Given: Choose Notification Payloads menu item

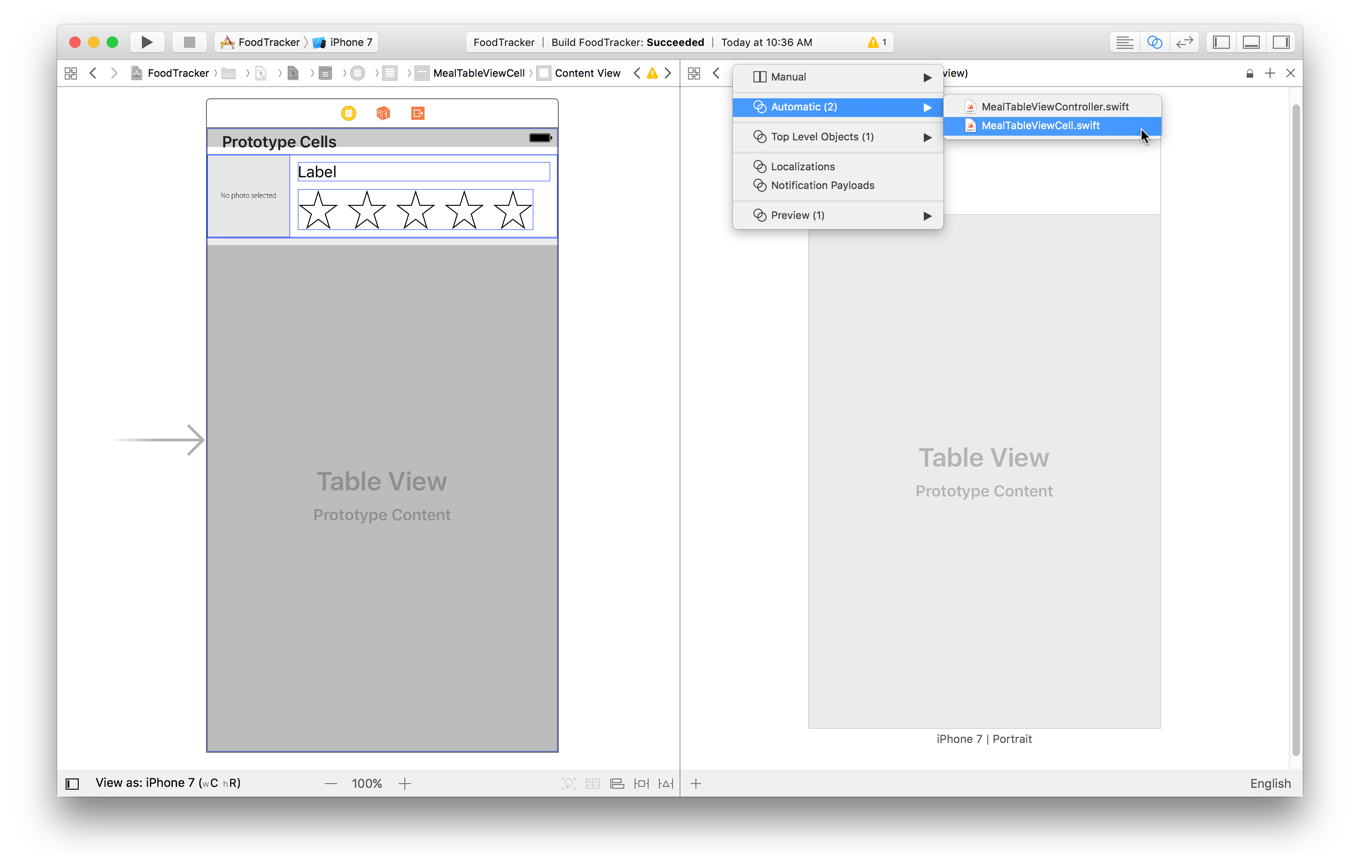Looking at the screenshot, I should (838, 185).
